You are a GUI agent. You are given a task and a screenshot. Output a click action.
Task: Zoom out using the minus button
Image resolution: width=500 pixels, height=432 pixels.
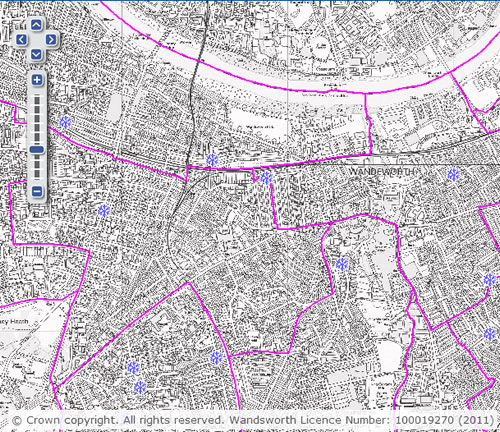click(37, 192)
